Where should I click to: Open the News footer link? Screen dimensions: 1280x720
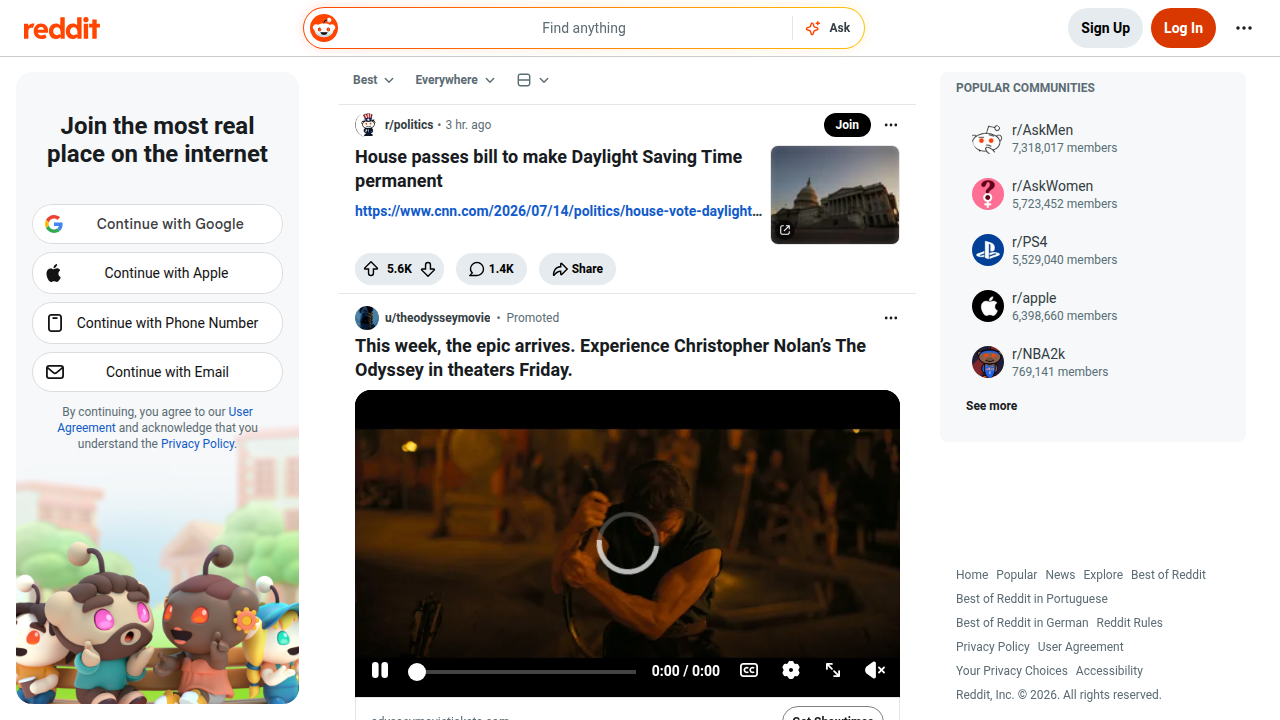pos(1060,575)
